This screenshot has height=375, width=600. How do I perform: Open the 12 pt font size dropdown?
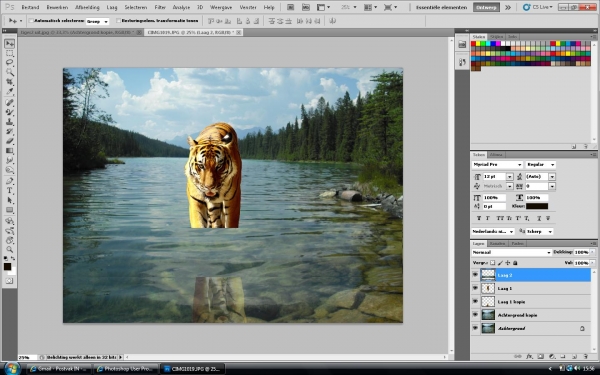point(509,177)
